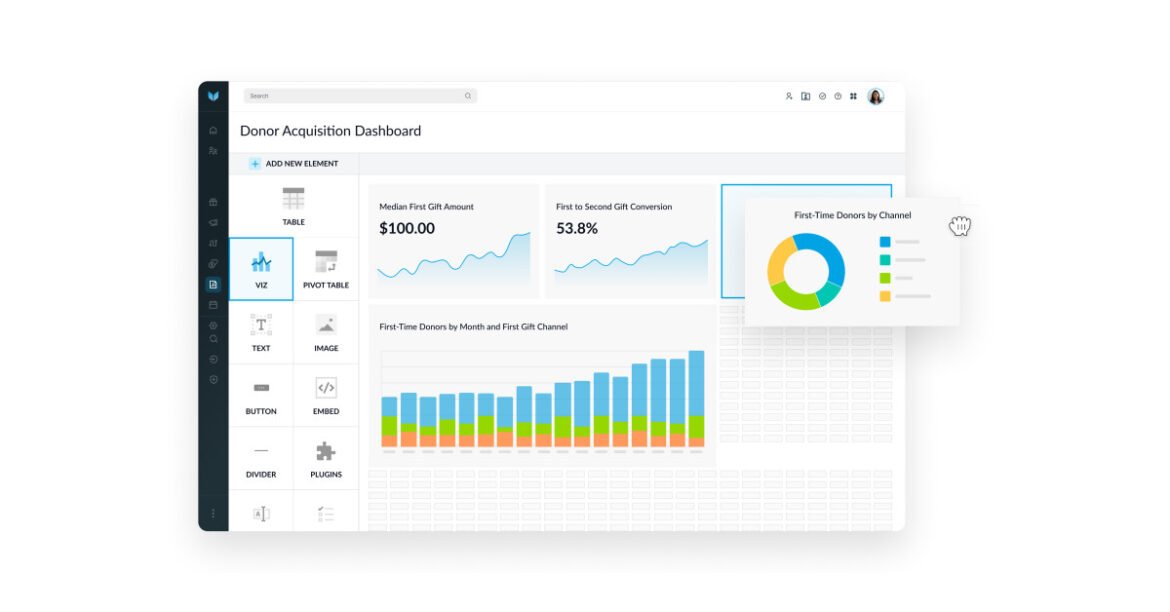Open the Median First Gift Amount card
The height and width of the screenshot is (612, 1170).
(454, 240)
